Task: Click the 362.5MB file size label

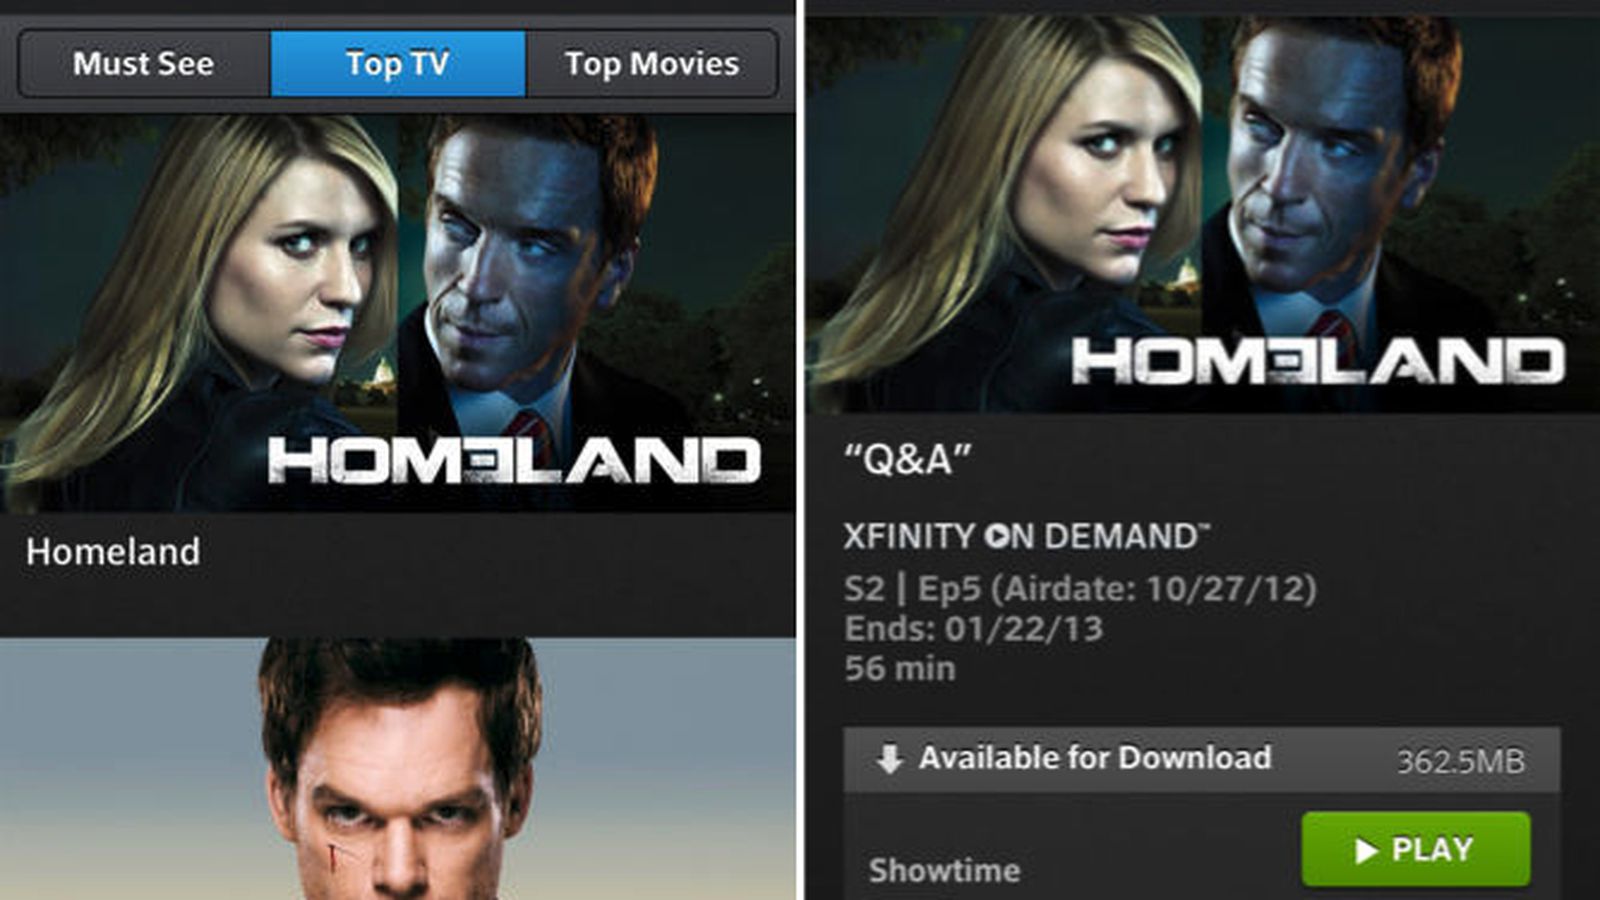Action: 1461,762
